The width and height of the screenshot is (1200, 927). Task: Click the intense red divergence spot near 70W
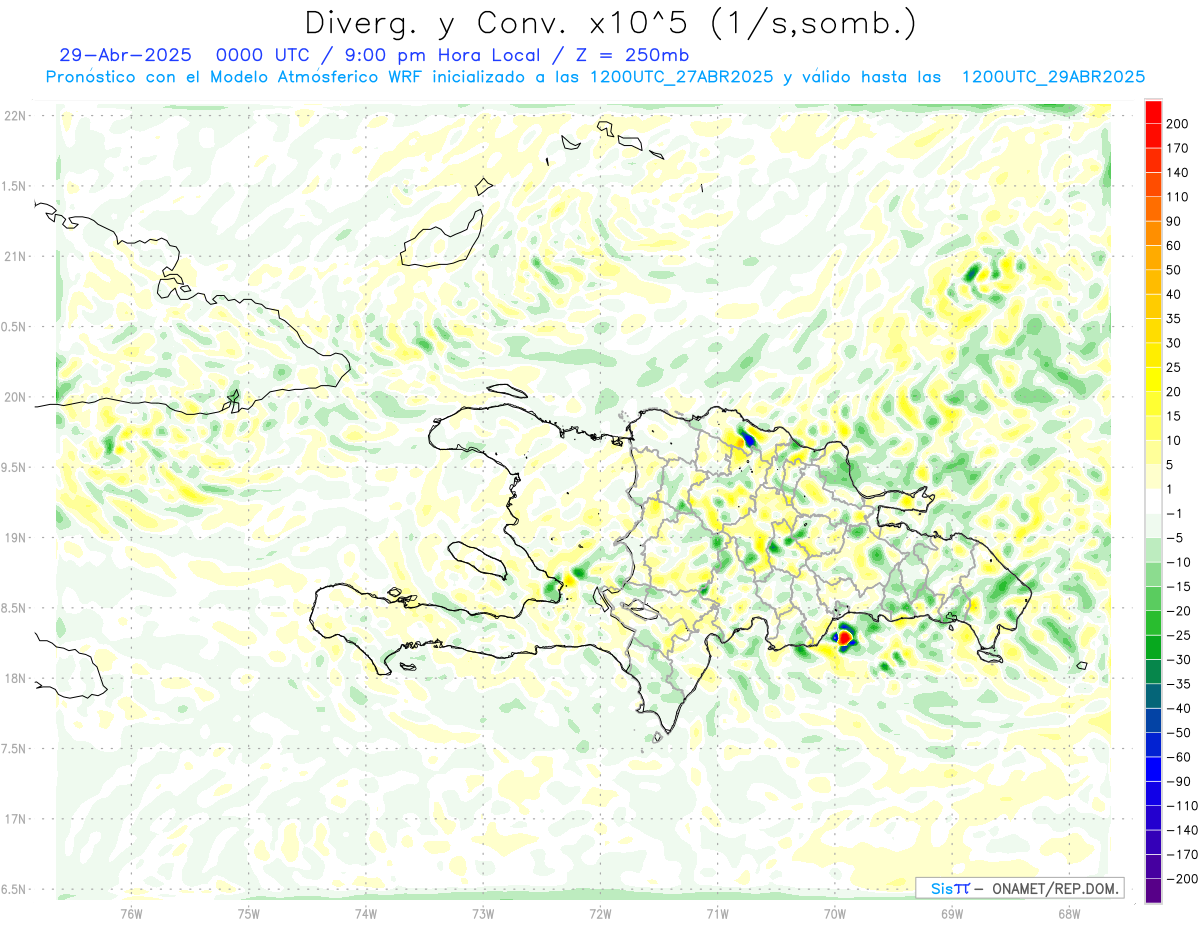click(844, 636)
